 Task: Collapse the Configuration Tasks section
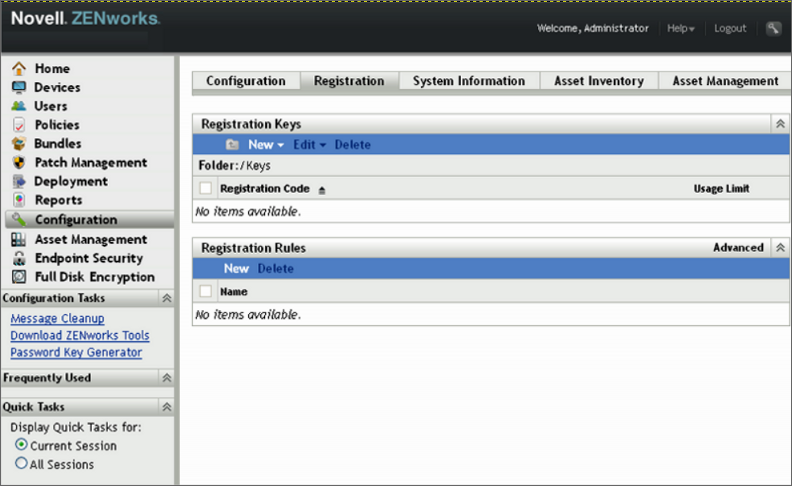[x=166, y=298]
